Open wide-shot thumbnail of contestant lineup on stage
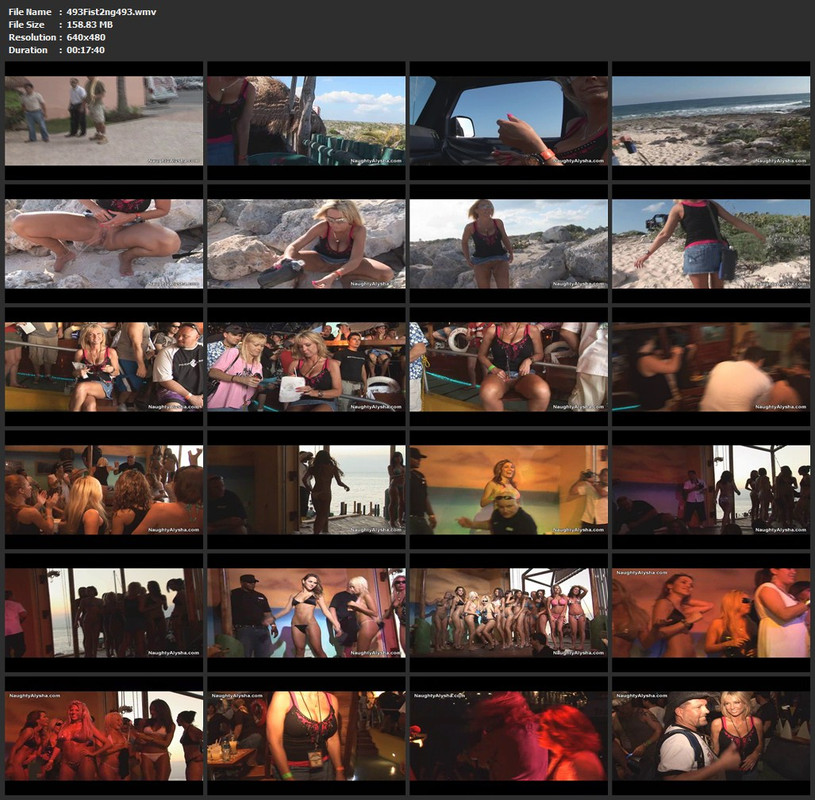 pos(508,613)
